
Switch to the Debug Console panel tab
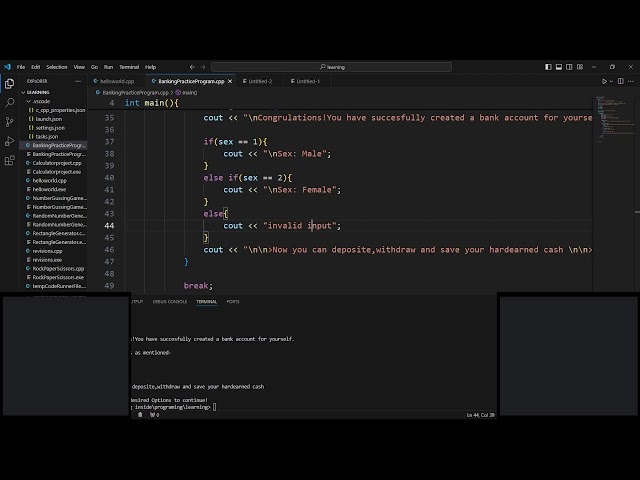coord(169,302)
